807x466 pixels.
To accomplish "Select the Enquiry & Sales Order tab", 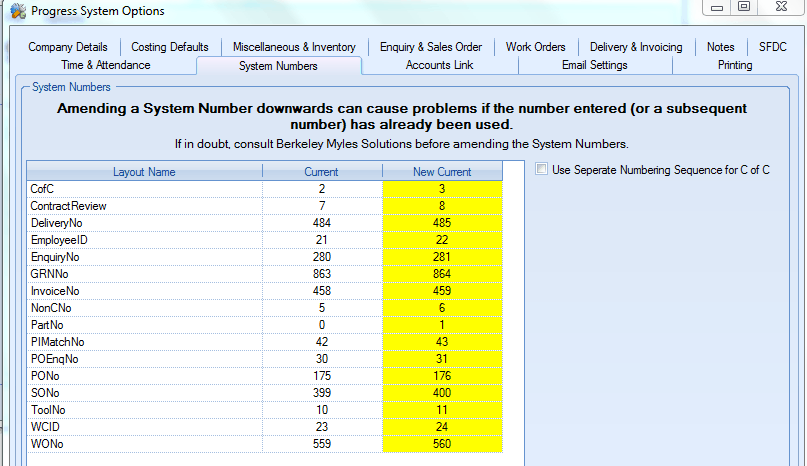I will [430, 47].
